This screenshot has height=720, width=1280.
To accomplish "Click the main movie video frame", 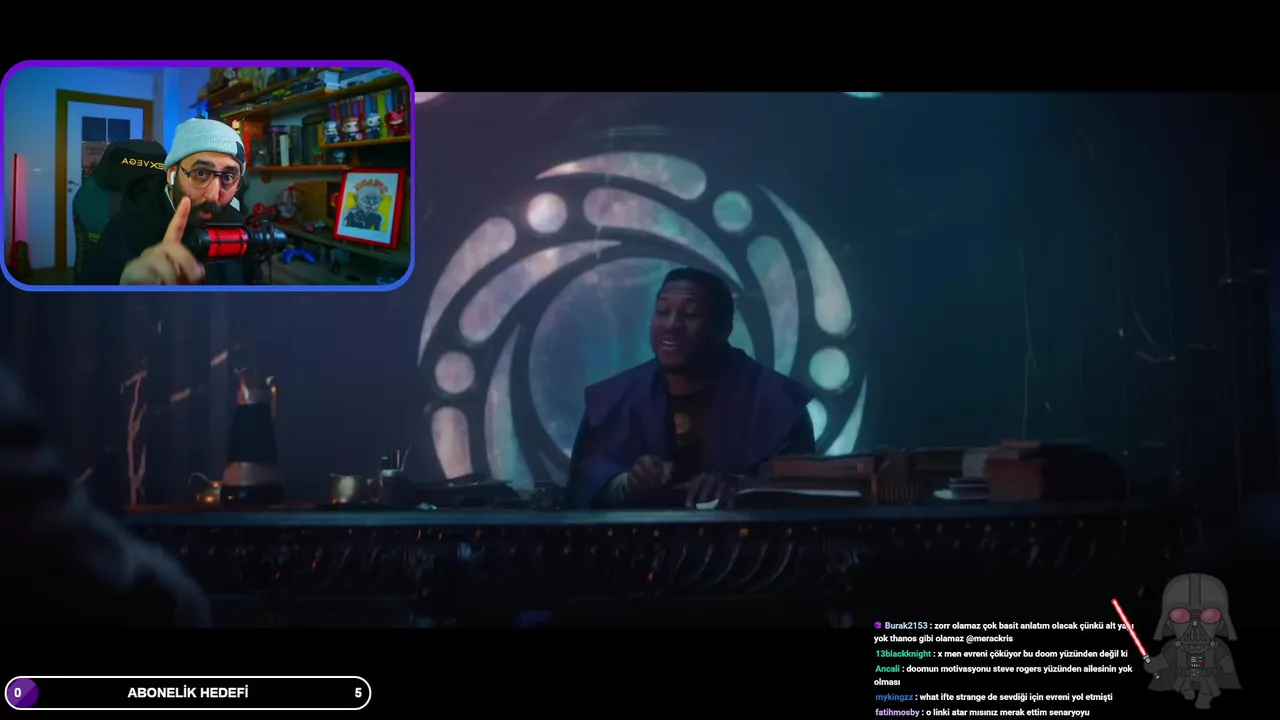I will click(640, 360).
